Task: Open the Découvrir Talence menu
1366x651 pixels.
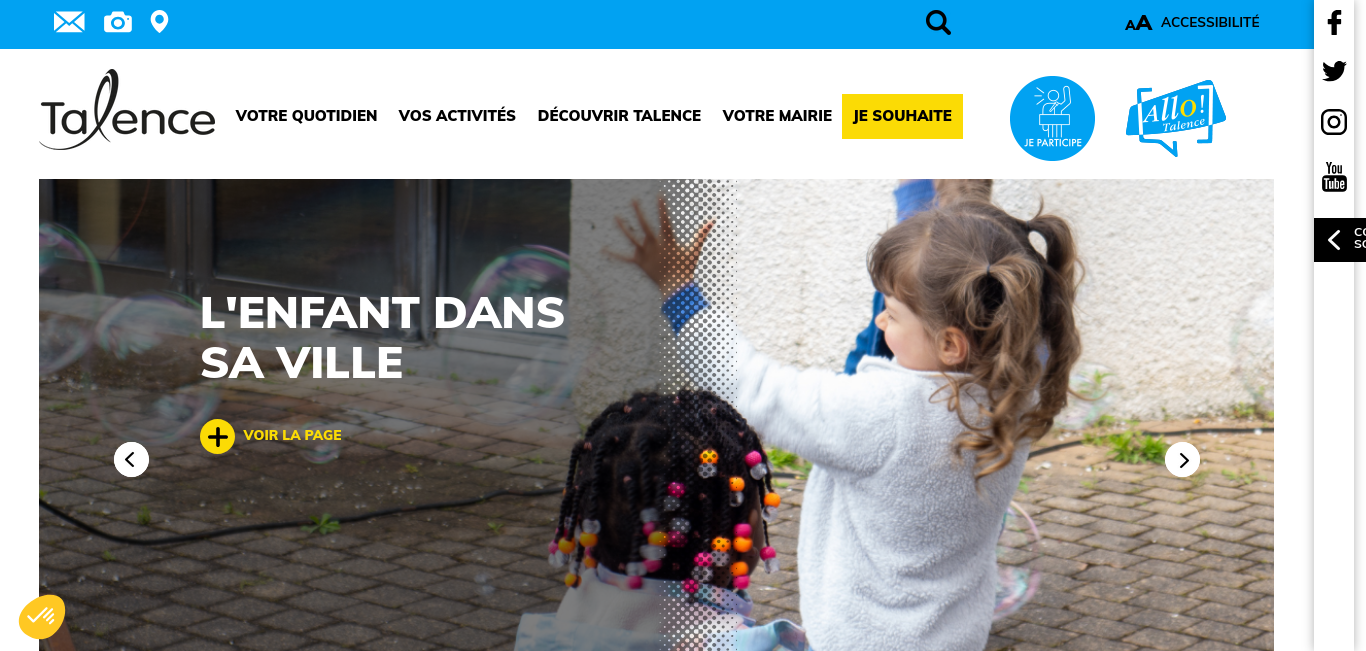Action: (x=619, y=116)
